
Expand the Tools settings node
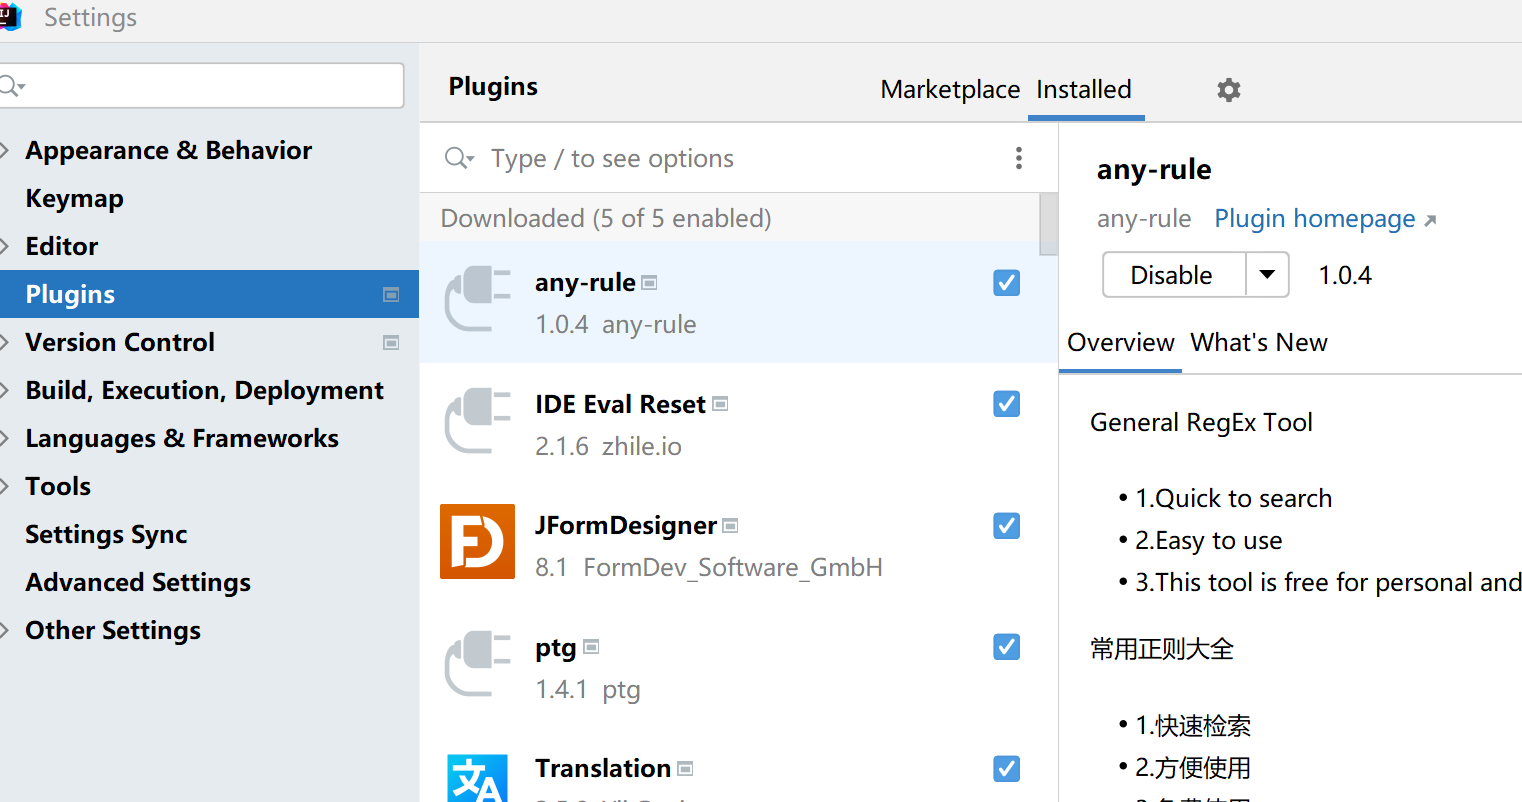[x=5, y=486]
